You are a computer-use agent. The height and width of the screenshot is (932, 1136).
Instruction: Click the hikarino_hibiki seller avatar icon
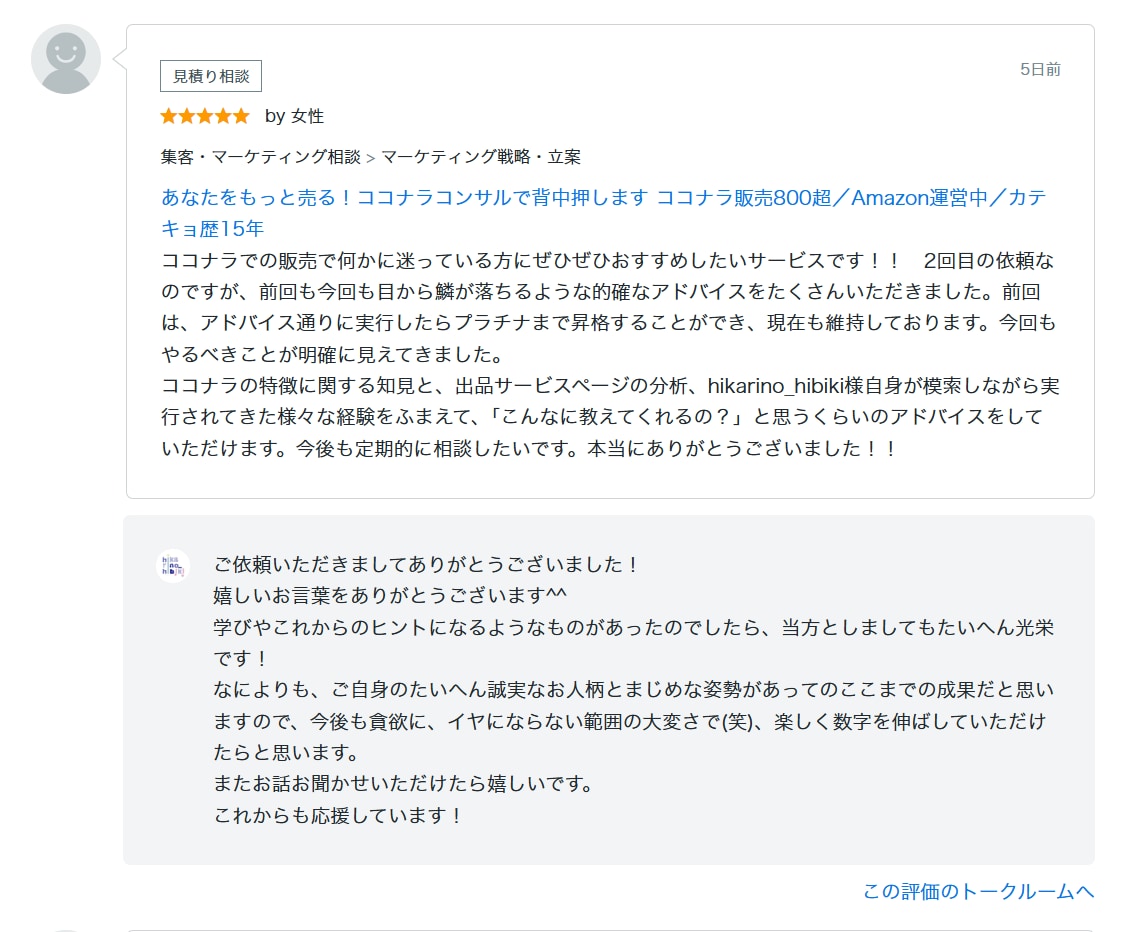(x=173, y=566)
